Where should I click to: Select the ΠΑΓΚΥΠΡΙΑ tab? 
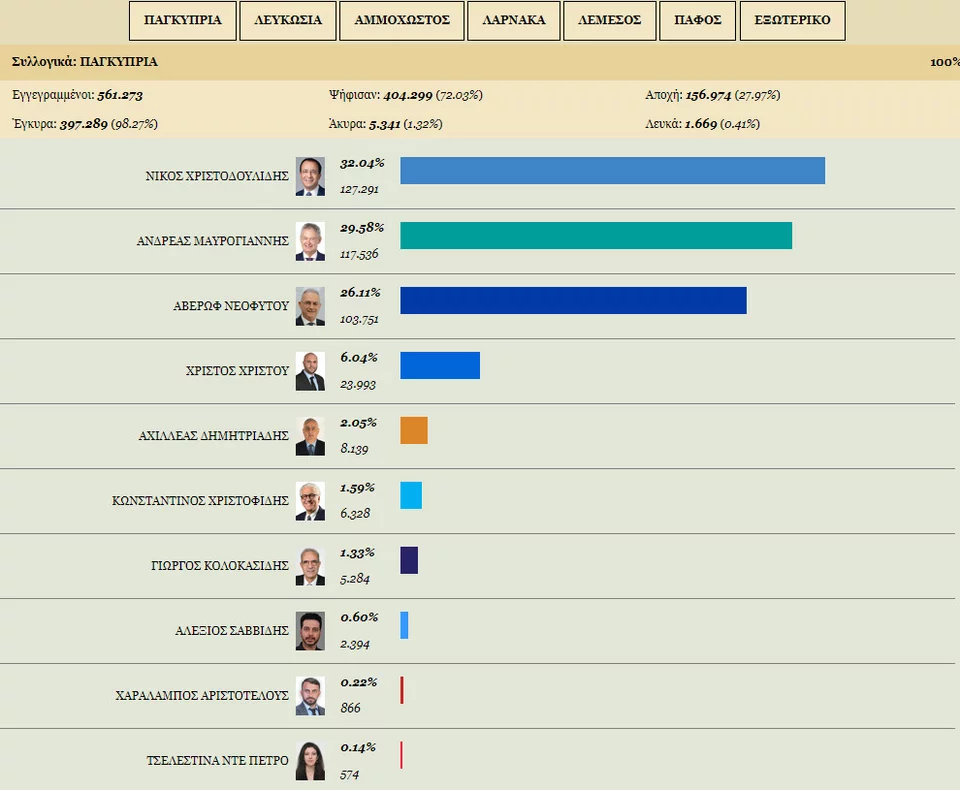click(183, 21)
